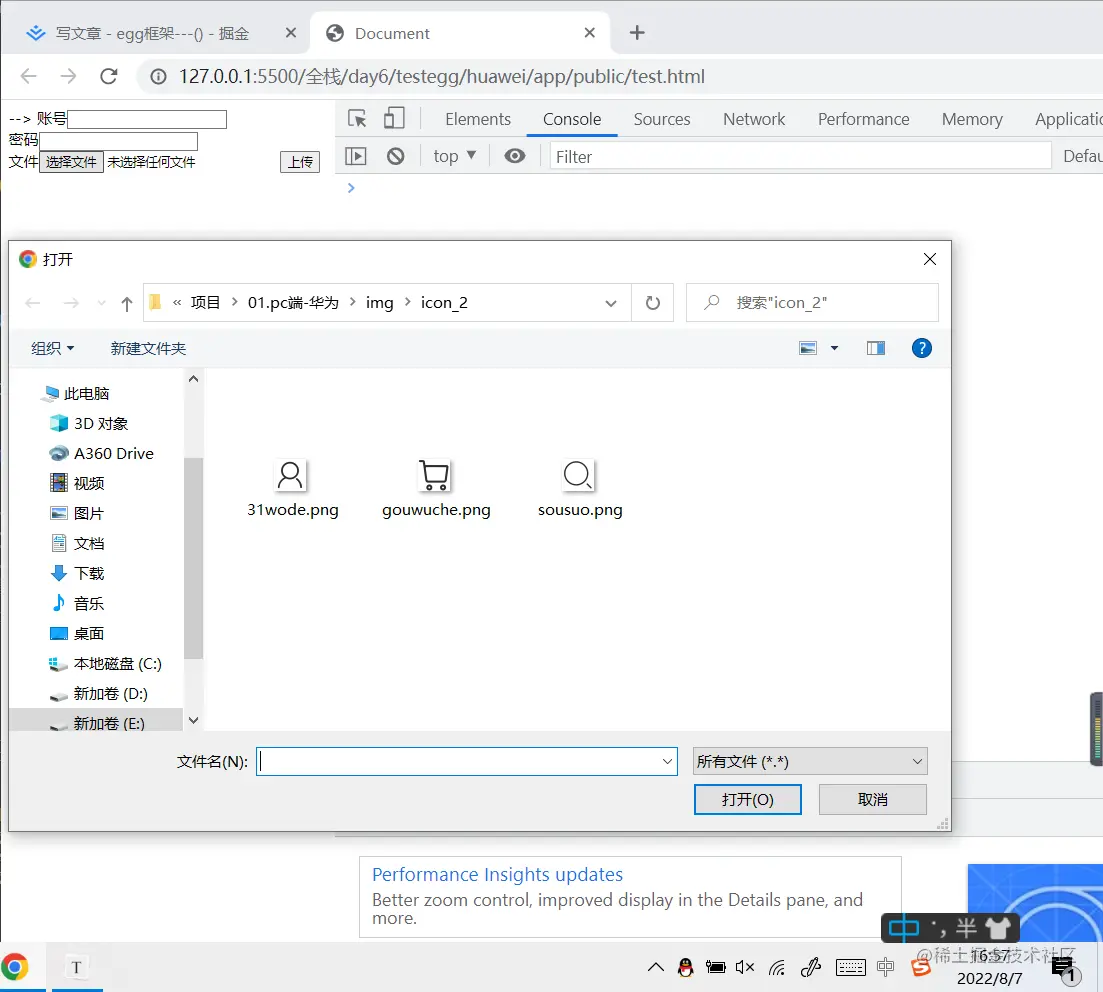Click the browser forward arrow

68,76
